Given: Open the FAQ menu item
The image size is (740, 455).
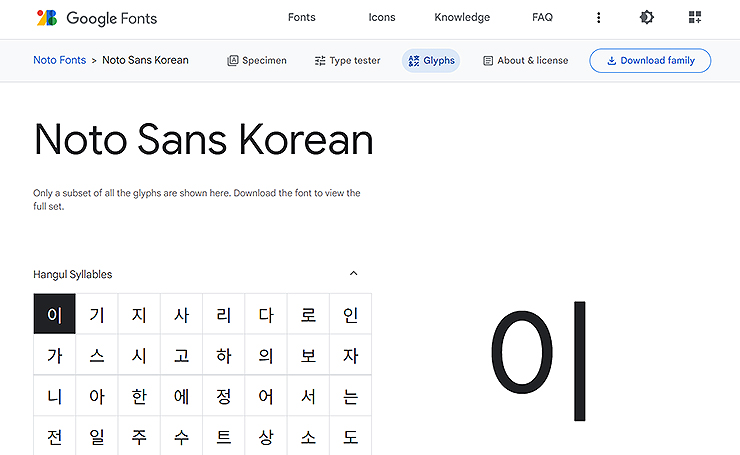Looking at the screenshot, I should 542,17.
